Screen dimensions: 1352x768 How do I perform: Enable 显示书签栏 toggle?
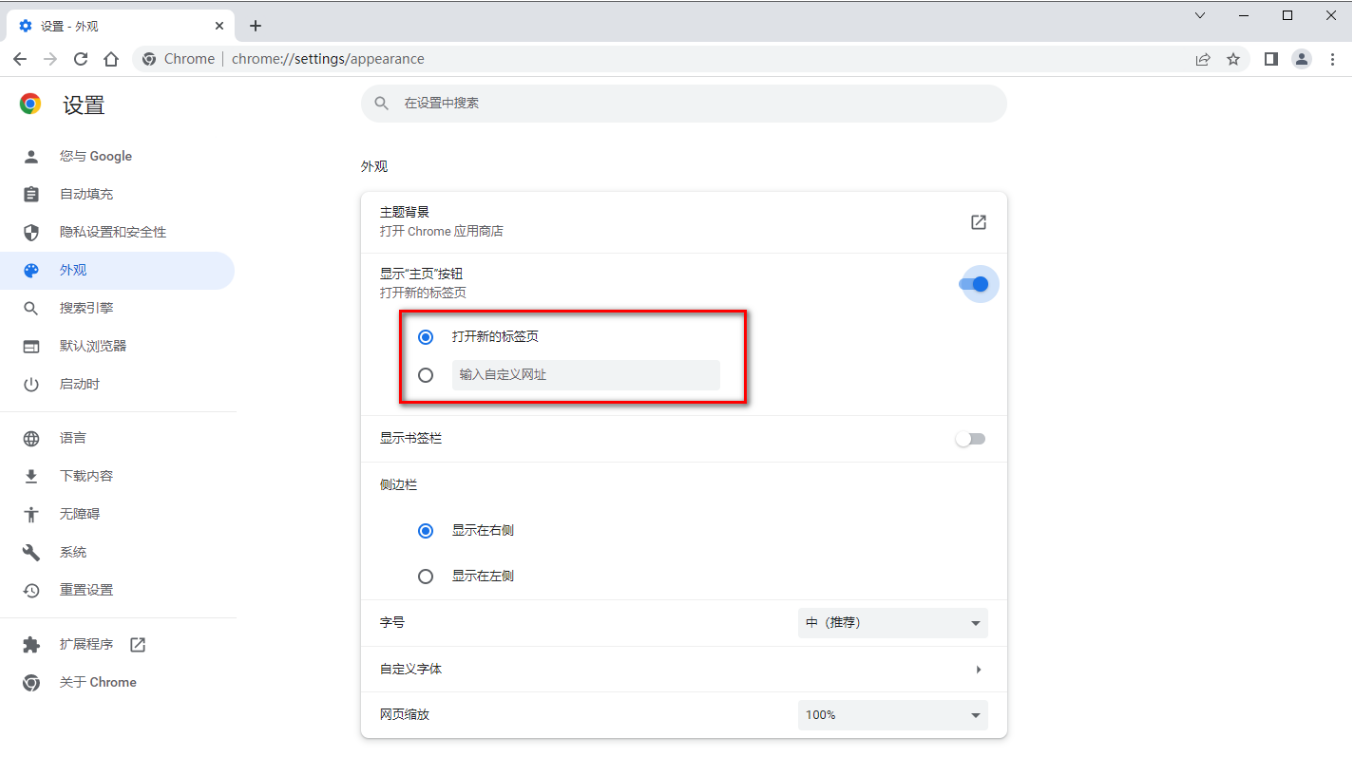(x=970, y=439)
